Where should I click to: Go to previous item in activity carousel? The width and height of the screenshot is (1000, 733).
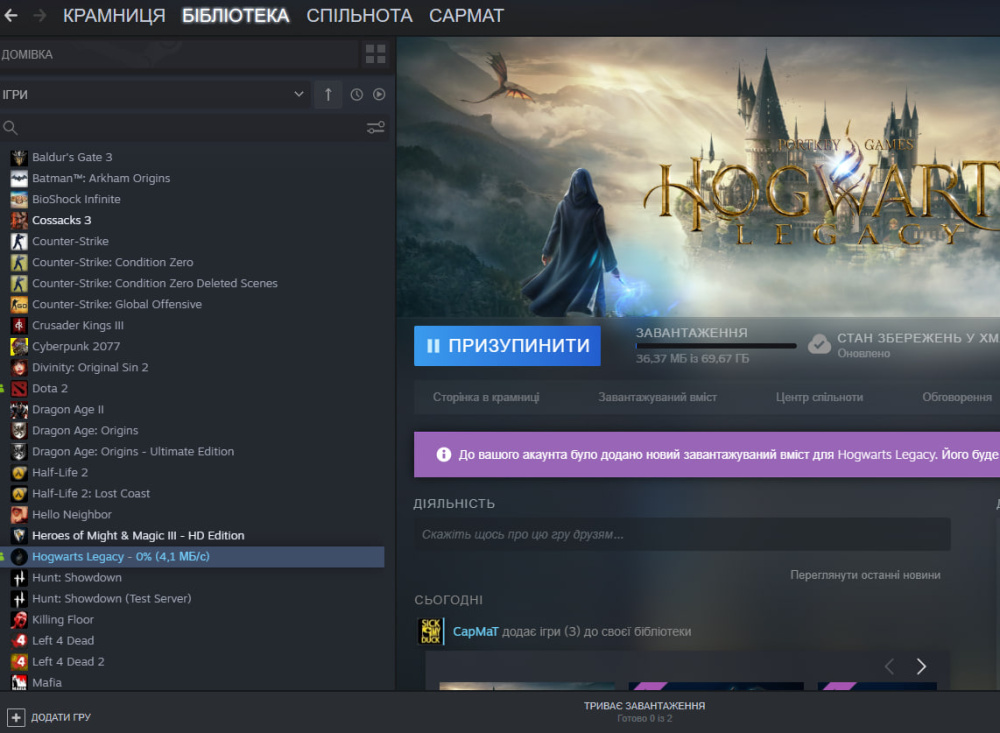[888, 667]
